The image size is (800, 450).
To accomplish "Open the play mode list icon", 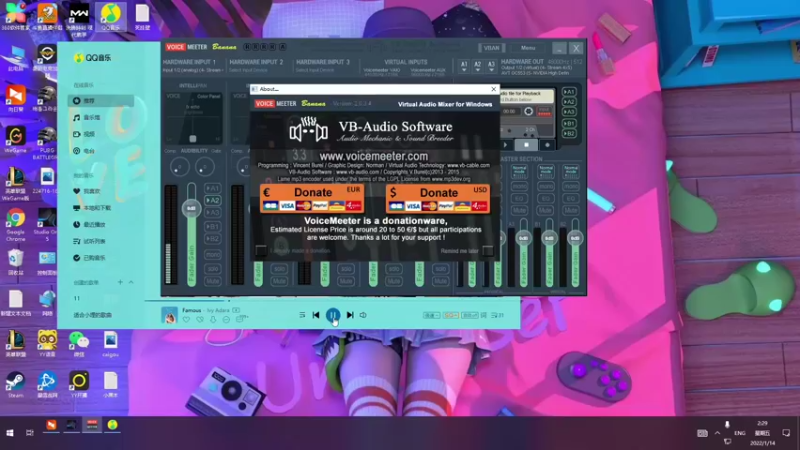I will coord(302,315).
